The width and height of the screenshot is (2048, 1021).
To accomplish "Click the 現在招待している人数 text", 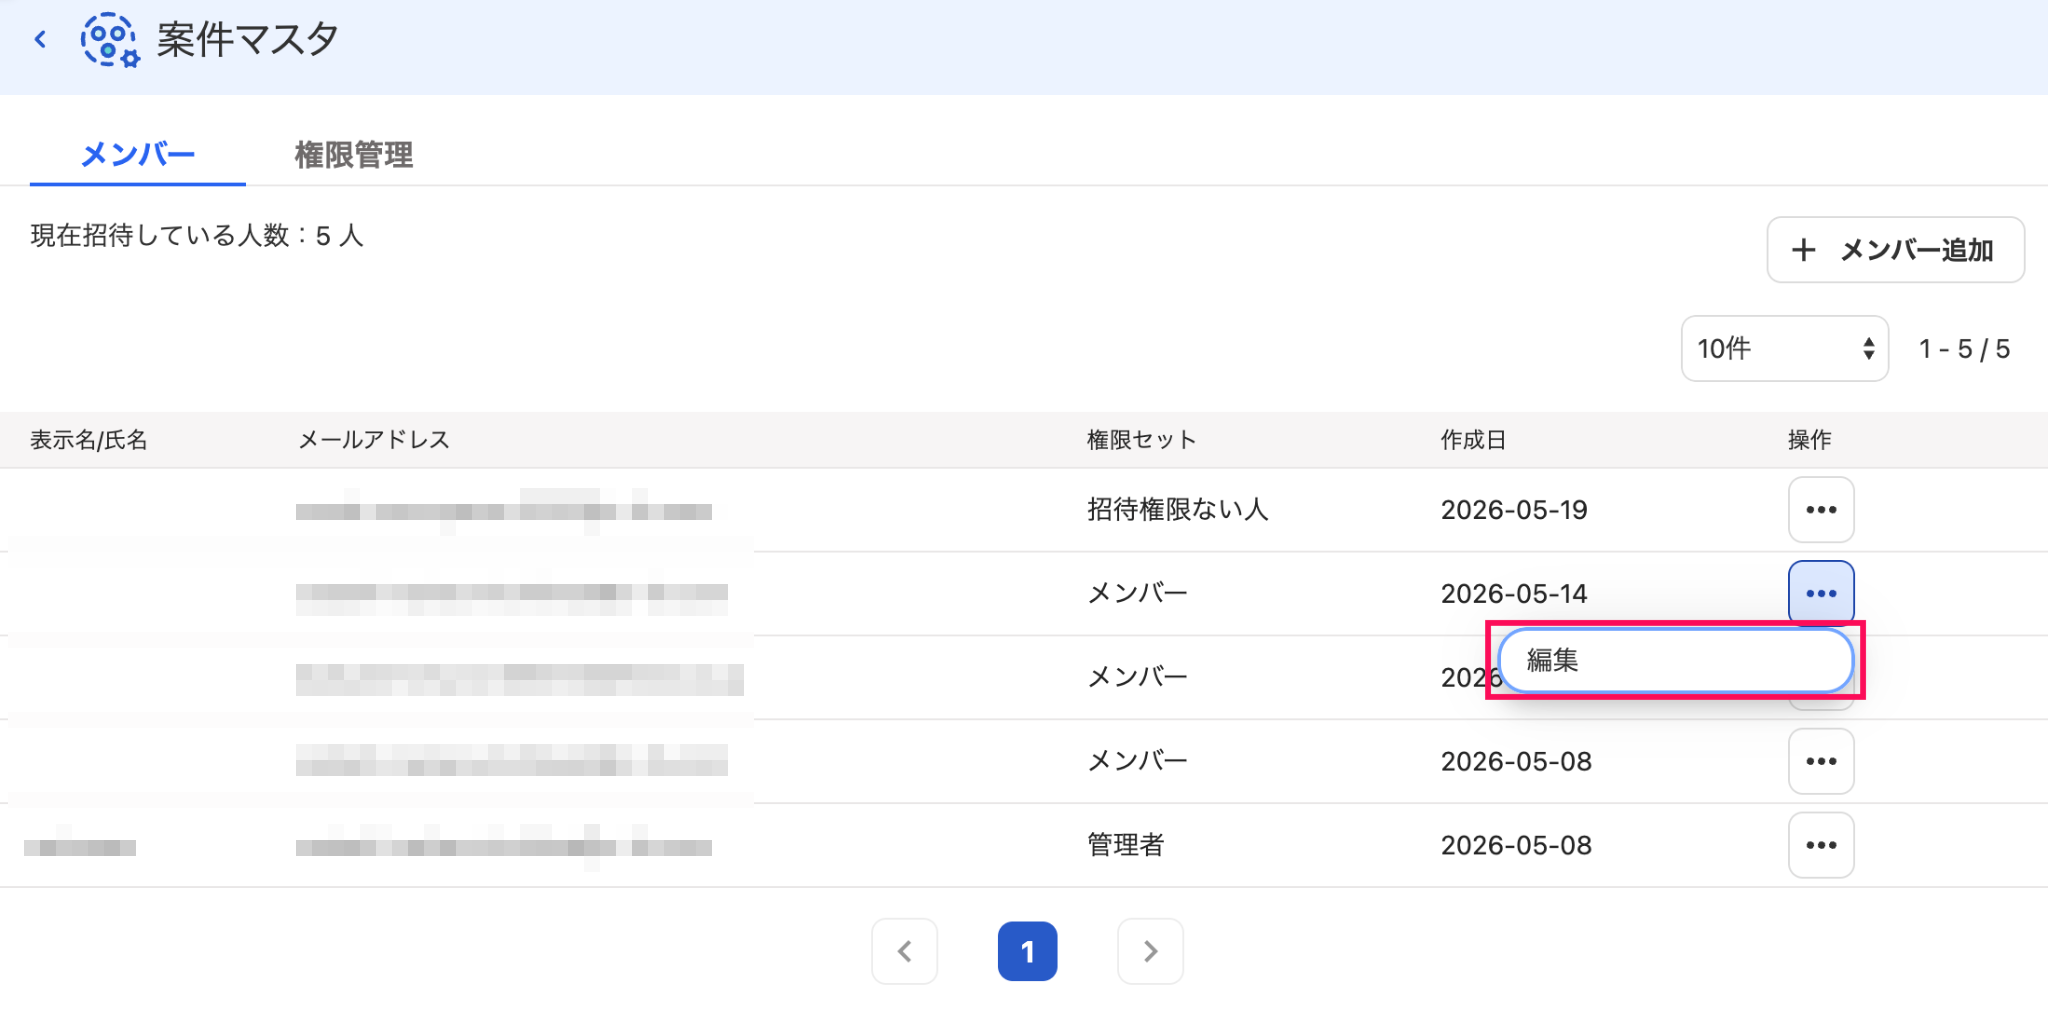I will (197, 236).
